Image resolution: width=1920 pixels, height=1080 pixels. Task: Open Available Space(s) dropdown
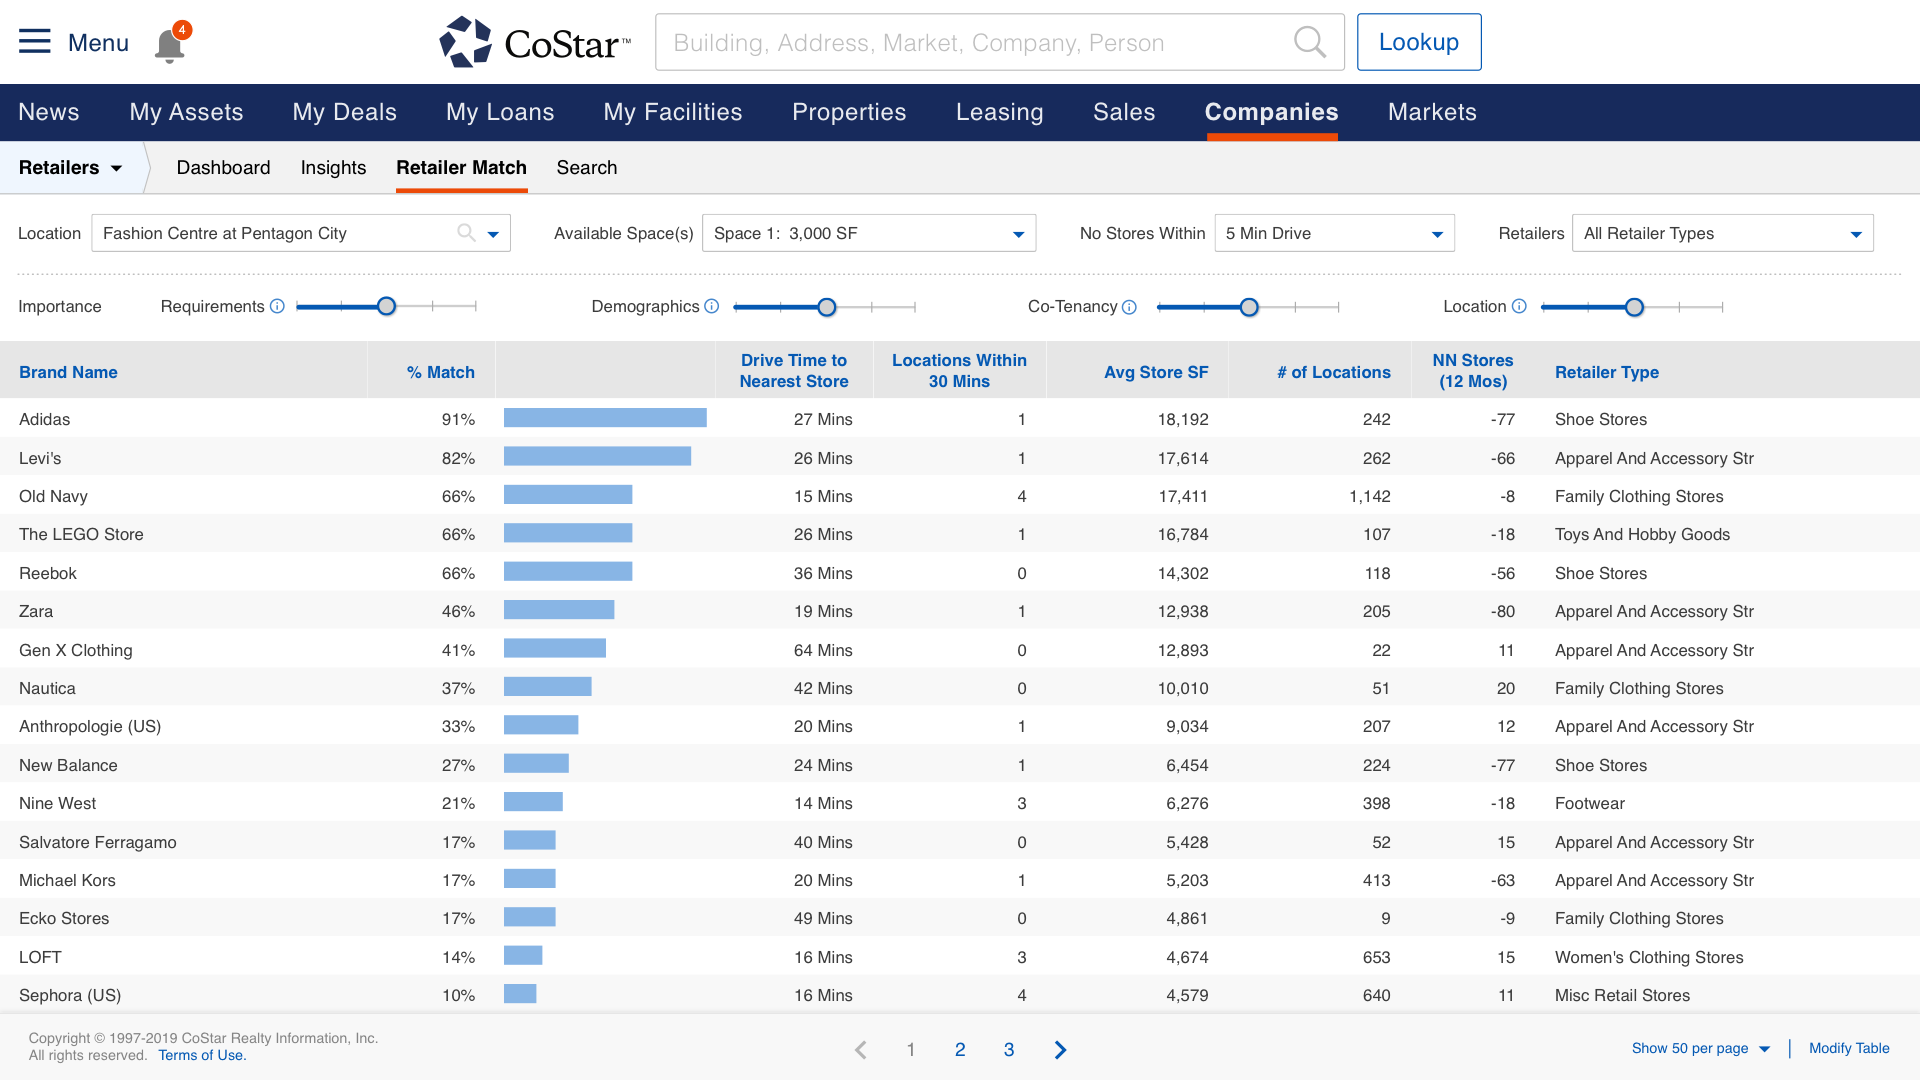tap(869, 233)
